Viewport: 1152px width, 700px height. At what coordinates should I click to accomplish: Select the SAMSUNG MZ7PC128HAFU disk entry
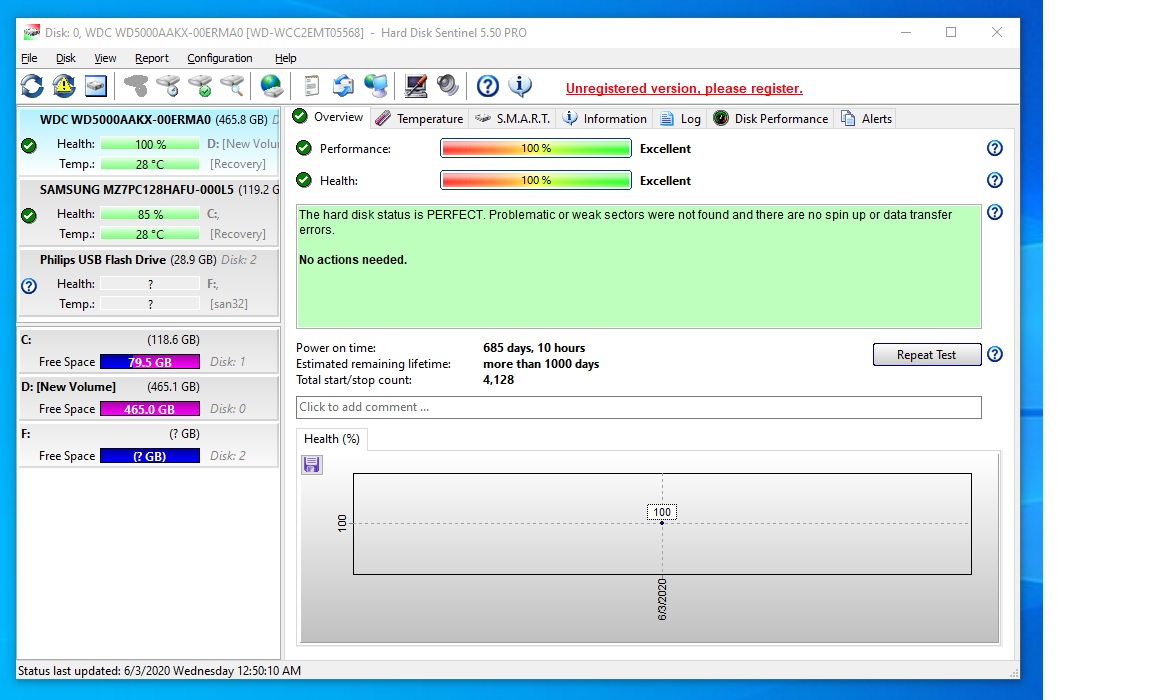coord(148,189)
